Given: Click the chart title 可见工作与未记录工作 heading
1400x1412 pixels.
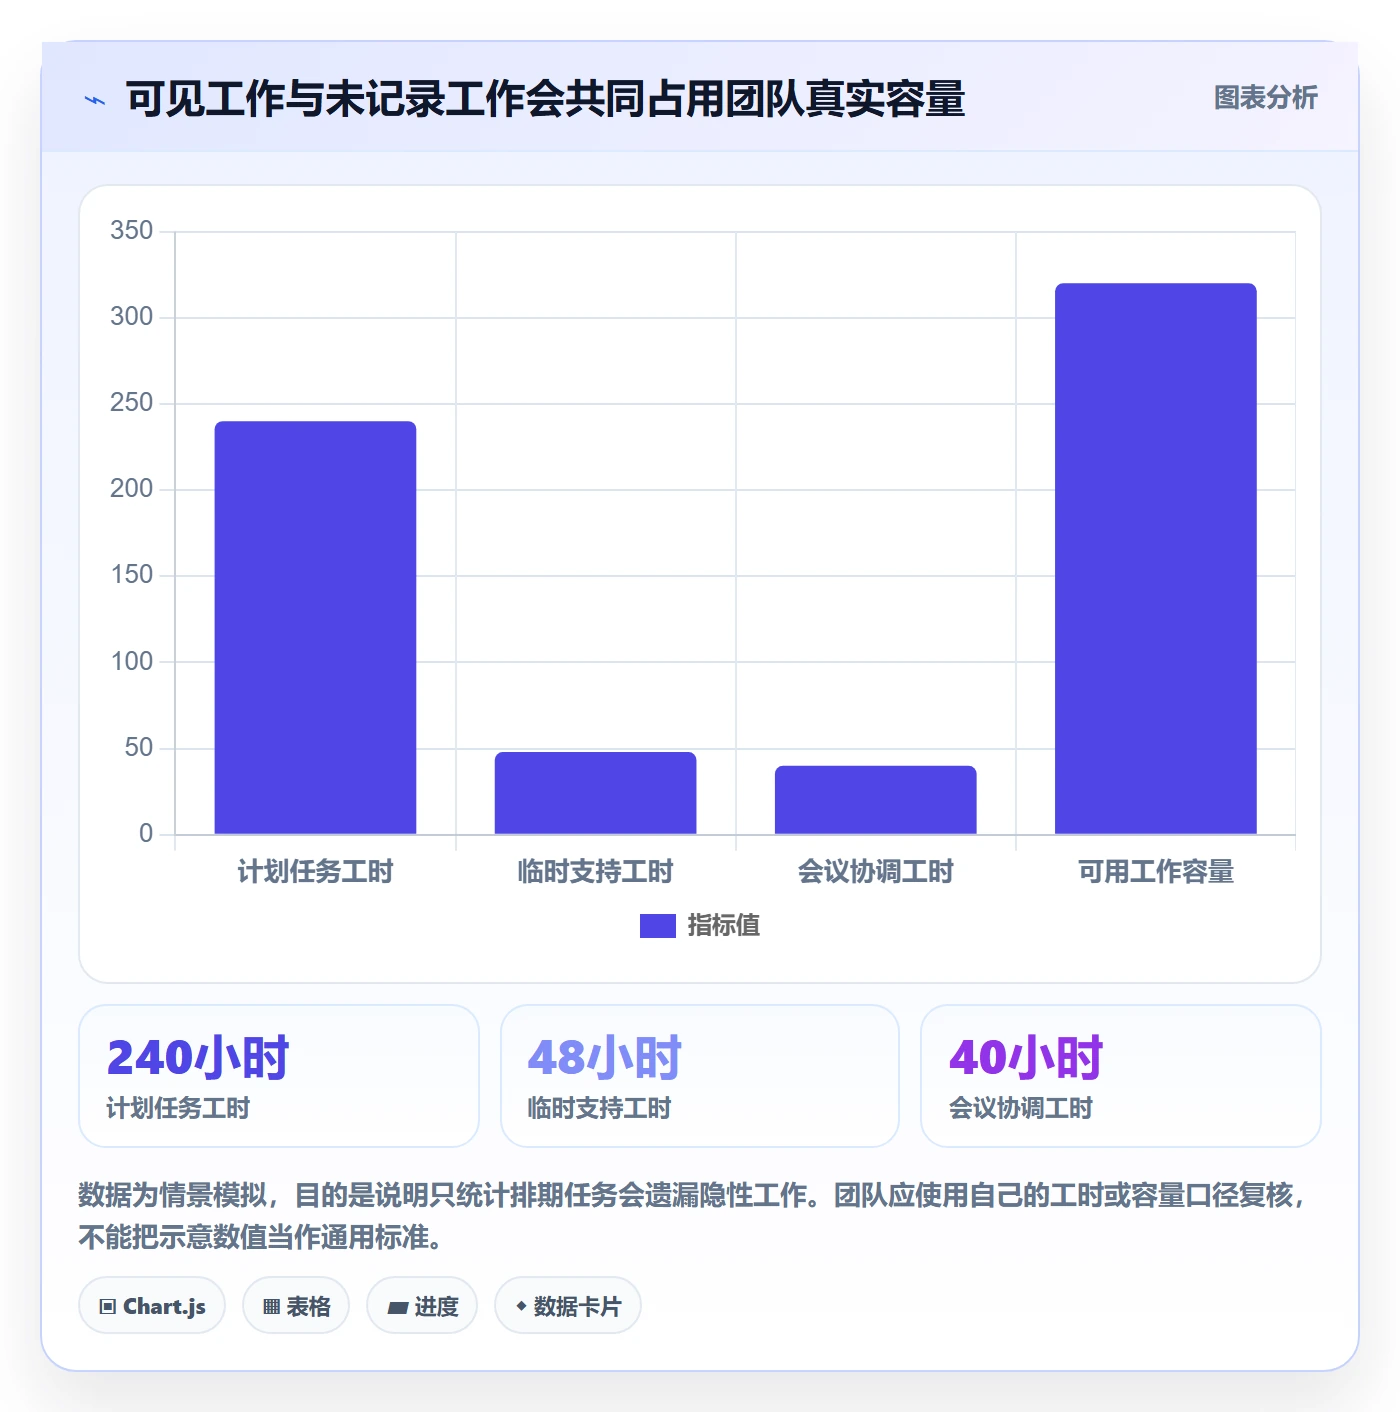Looking at the screenshot, I should pos(545,99).
